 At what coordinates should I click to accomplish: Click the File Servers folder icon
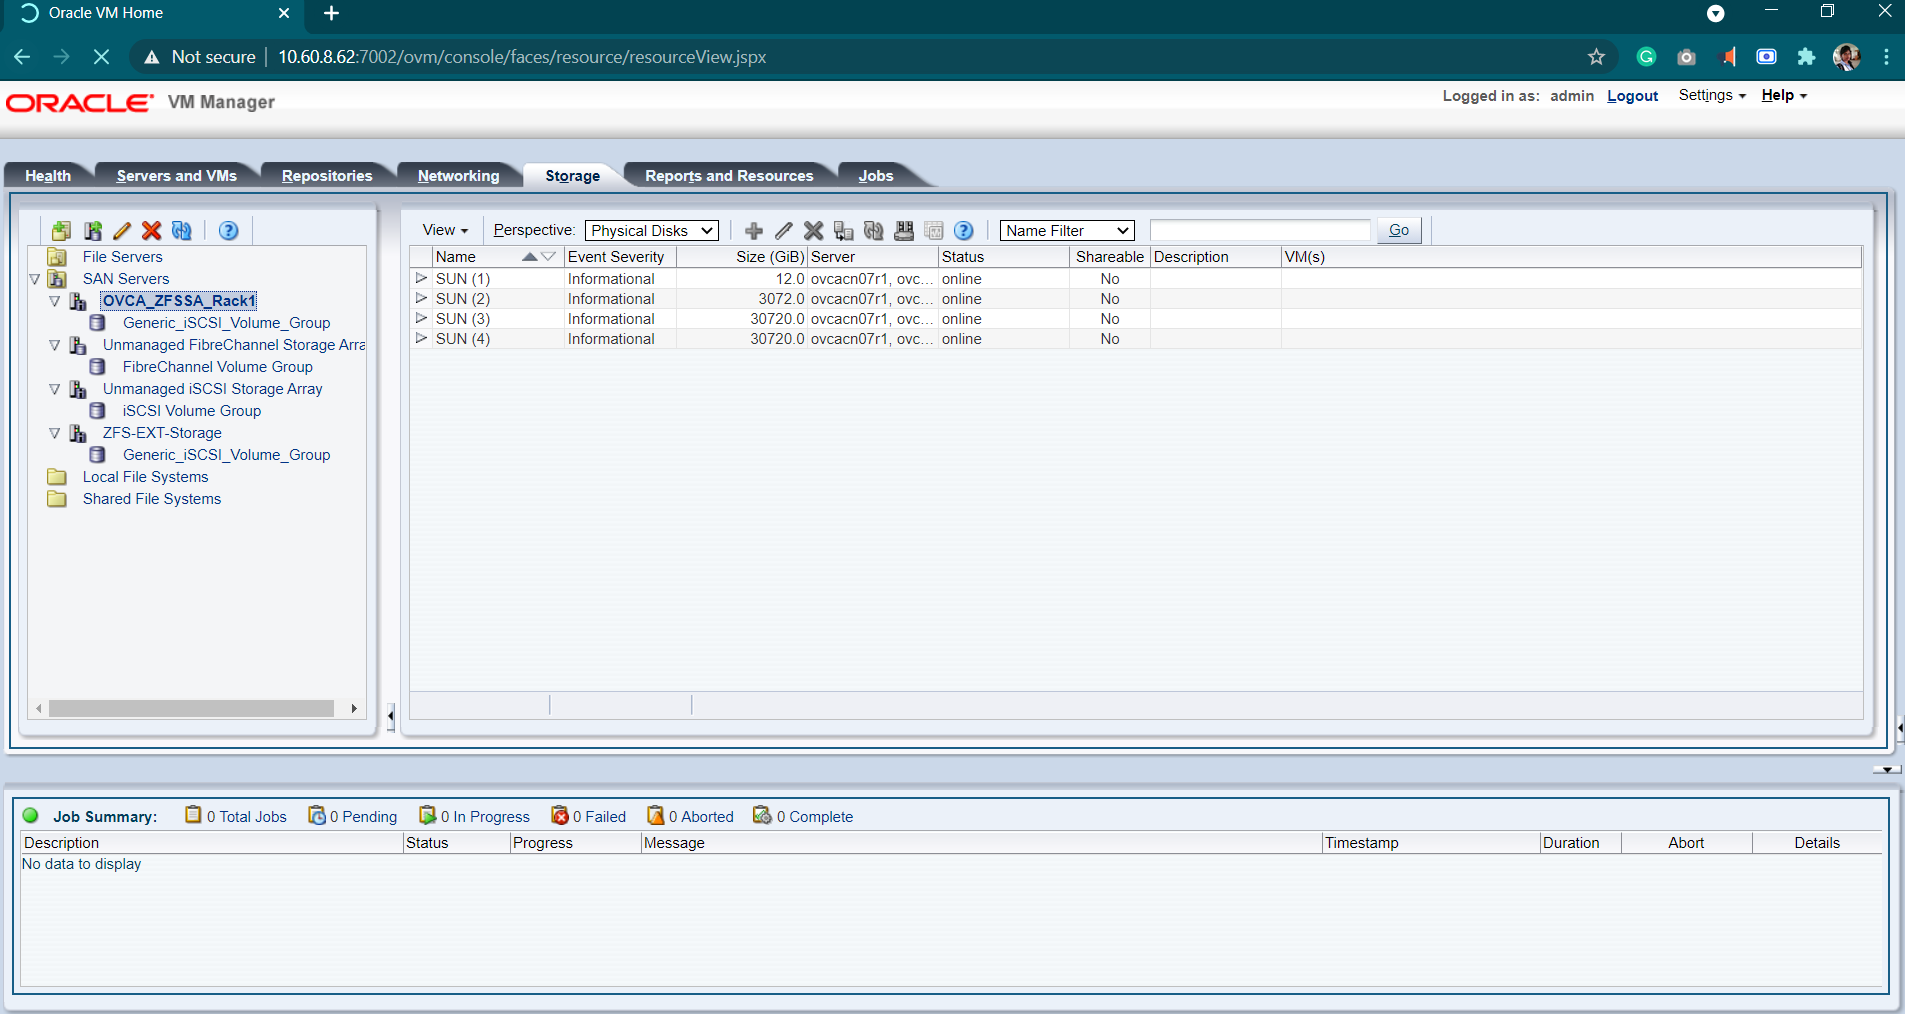tap(58, 257)
